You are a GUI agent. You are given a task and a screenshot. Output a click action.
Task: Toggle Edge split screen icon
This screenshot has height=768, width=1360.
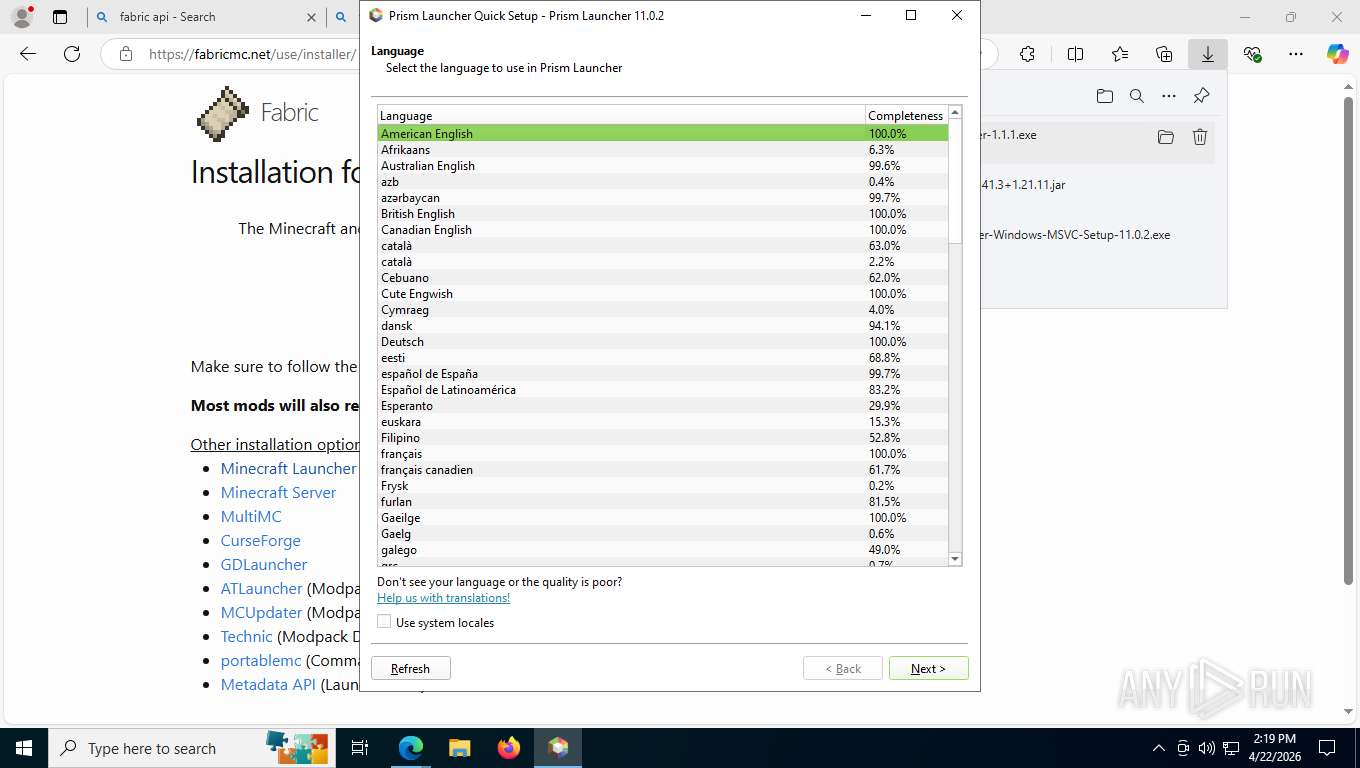pos(1075,54)
